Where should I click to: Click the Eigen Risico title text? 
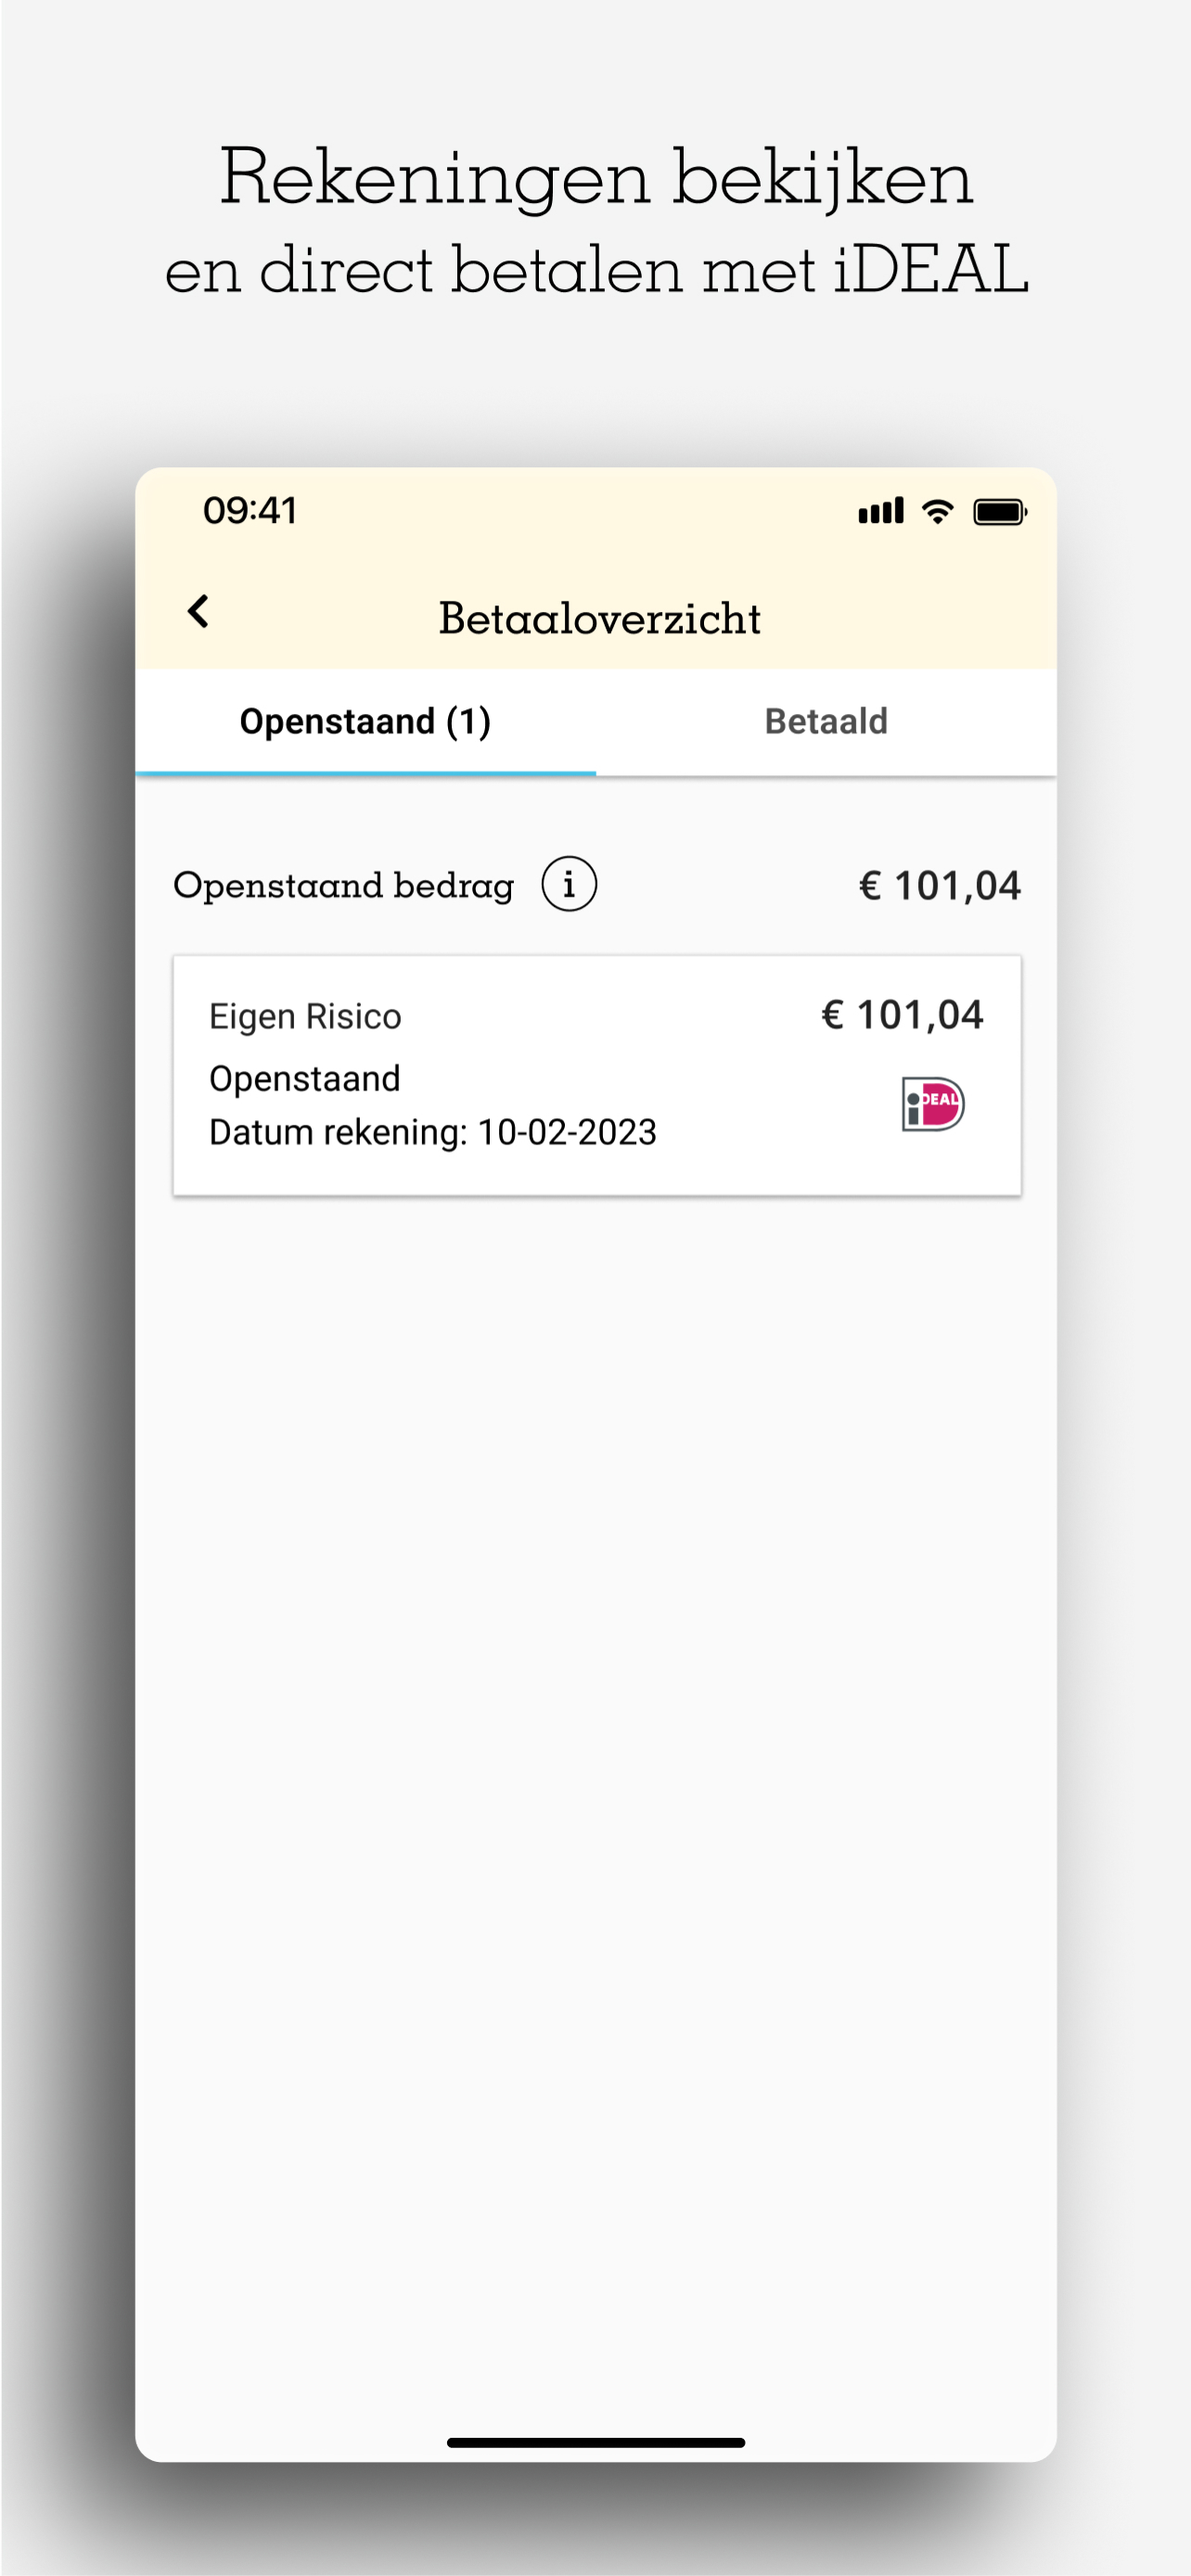point(304,1016)
